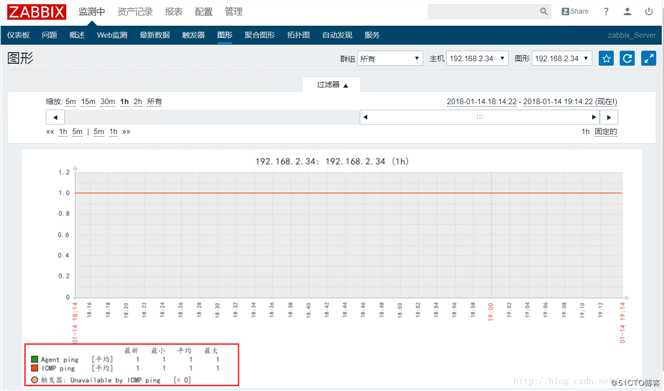Add graph to favorites with star icon
The width and height of the screenshot is (664, 391).
click(606, 58)
